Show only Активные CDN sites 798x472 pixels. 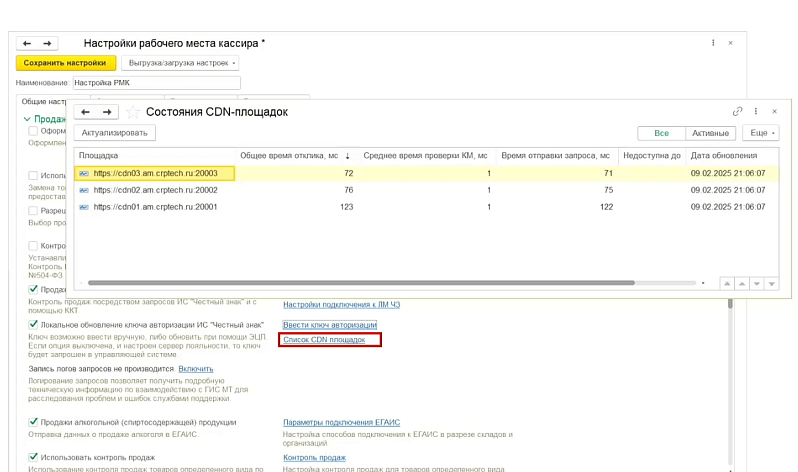[710, 133]
